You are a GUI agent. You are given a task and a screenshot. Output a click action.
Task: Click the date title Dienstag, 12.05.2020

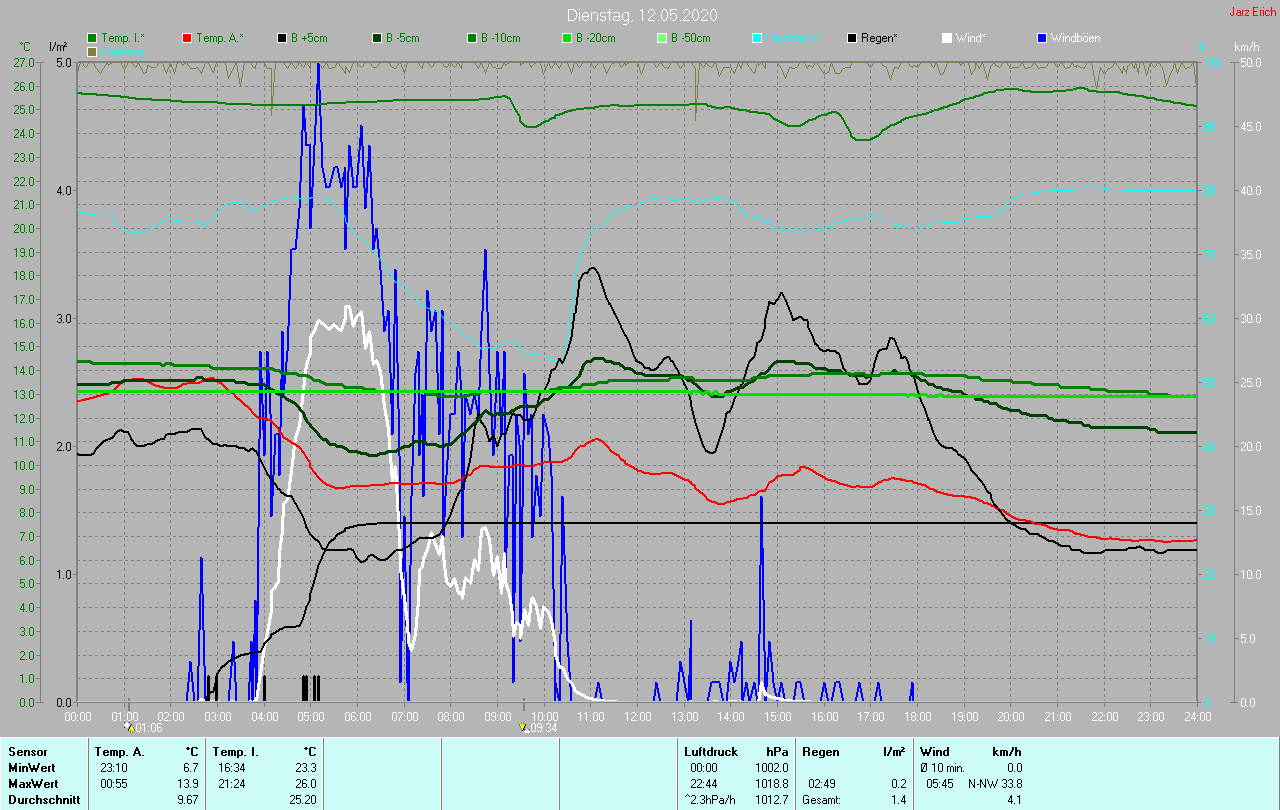pos(641,15)
